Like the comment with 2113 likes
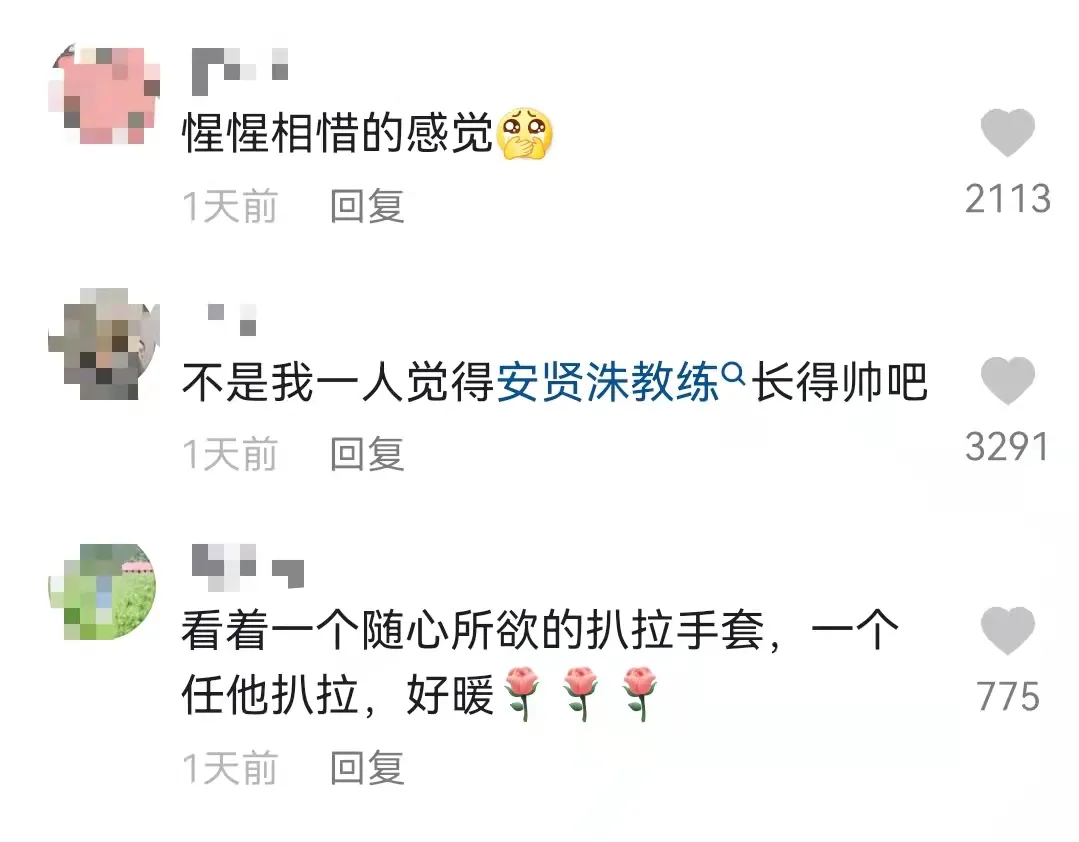 point(1007,132)
